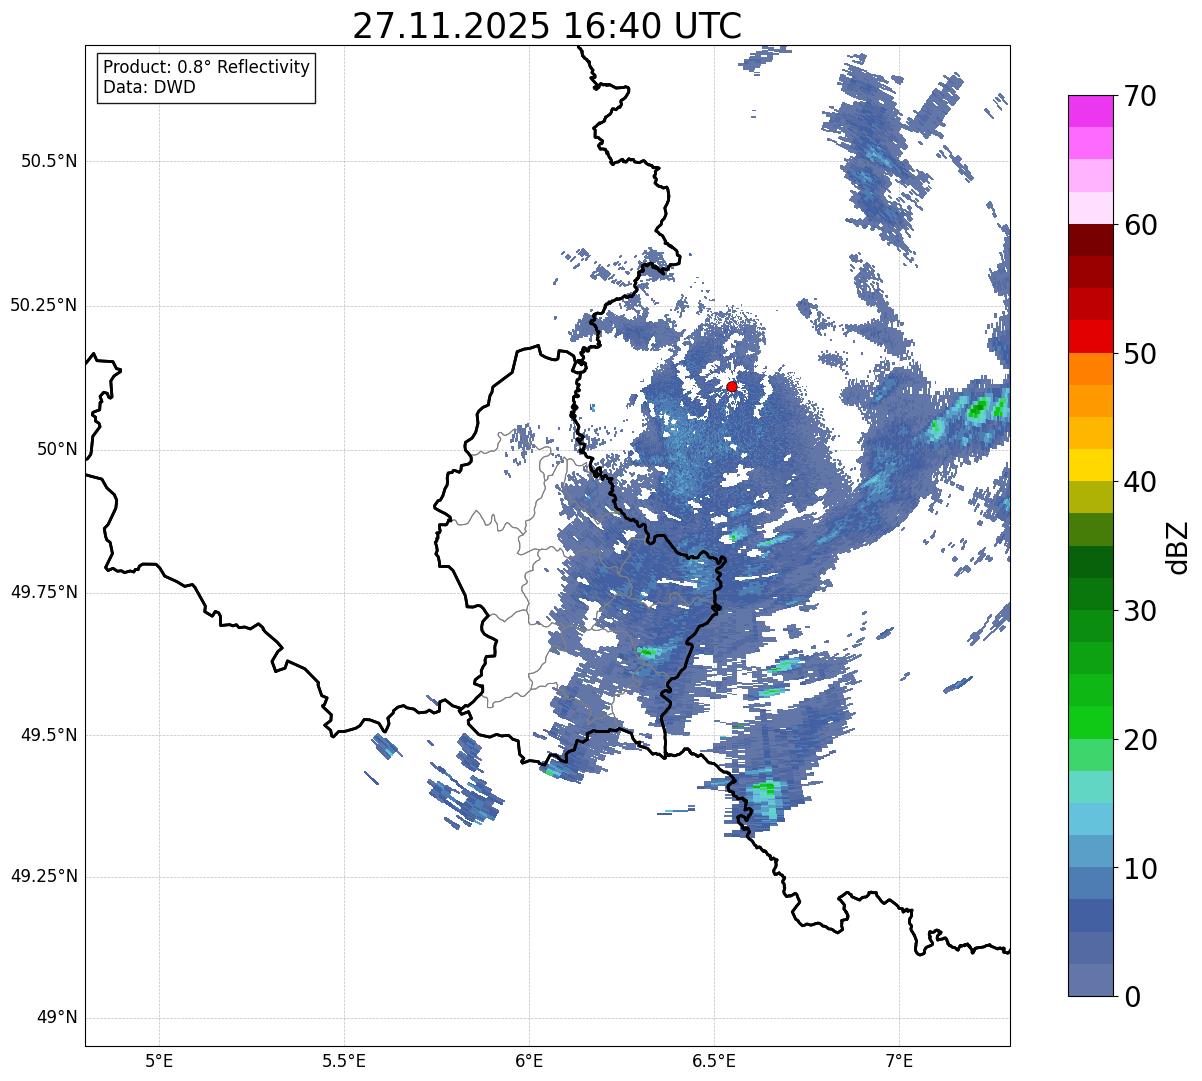Screen dimensions: 1202x1081
Task: Click the 30 value on the colorbar
Action: [x=1140, y=611]
